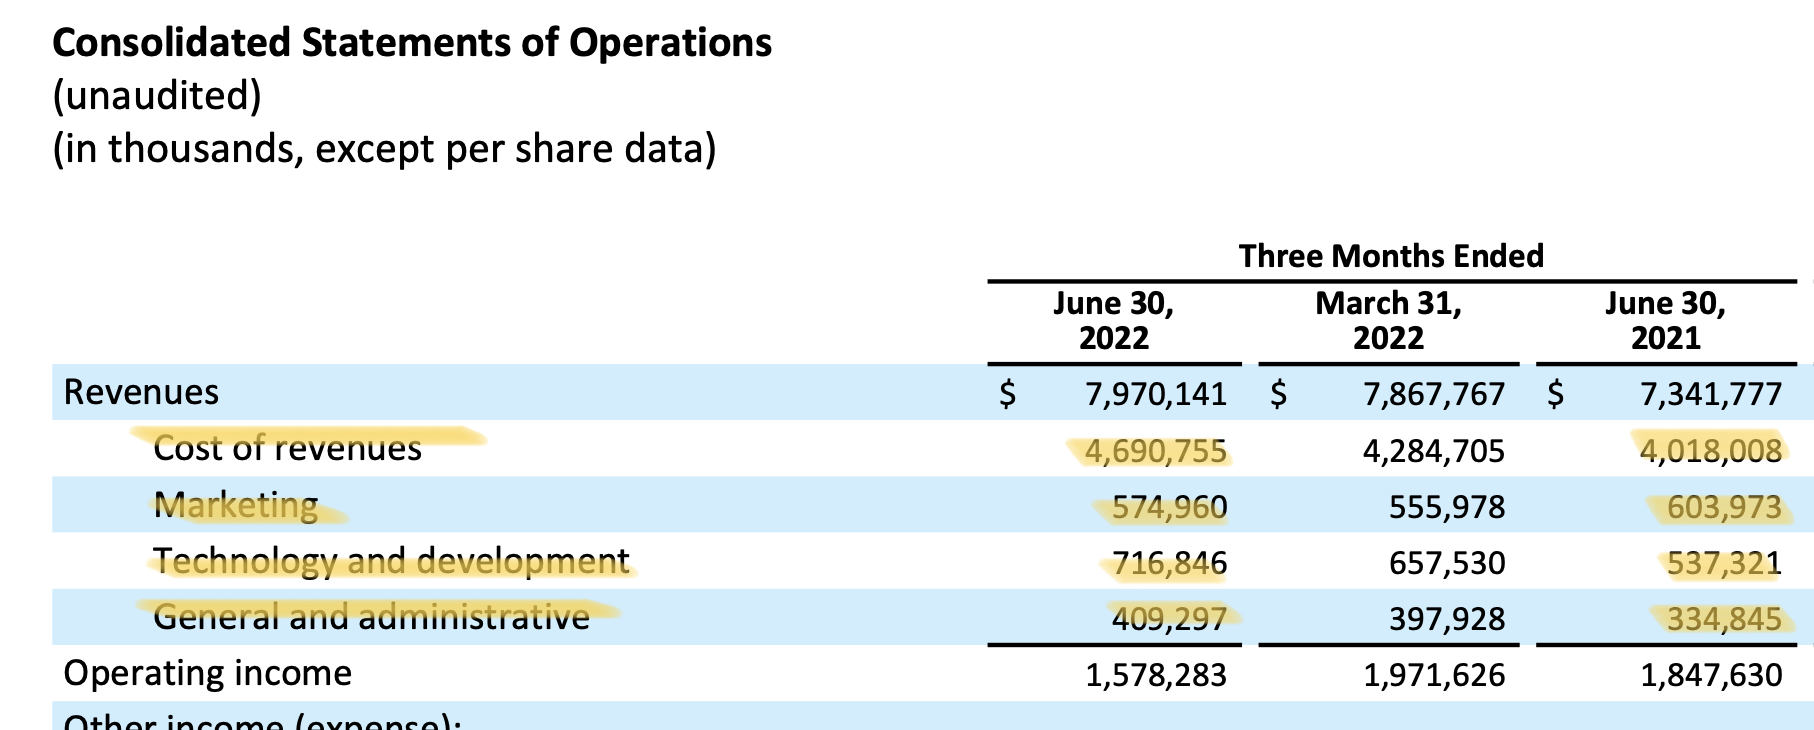The width and height of the screenshot is (1814, 730).
Task: Select highlighted value 4,018,008
Action: [x=1711, y=451]
